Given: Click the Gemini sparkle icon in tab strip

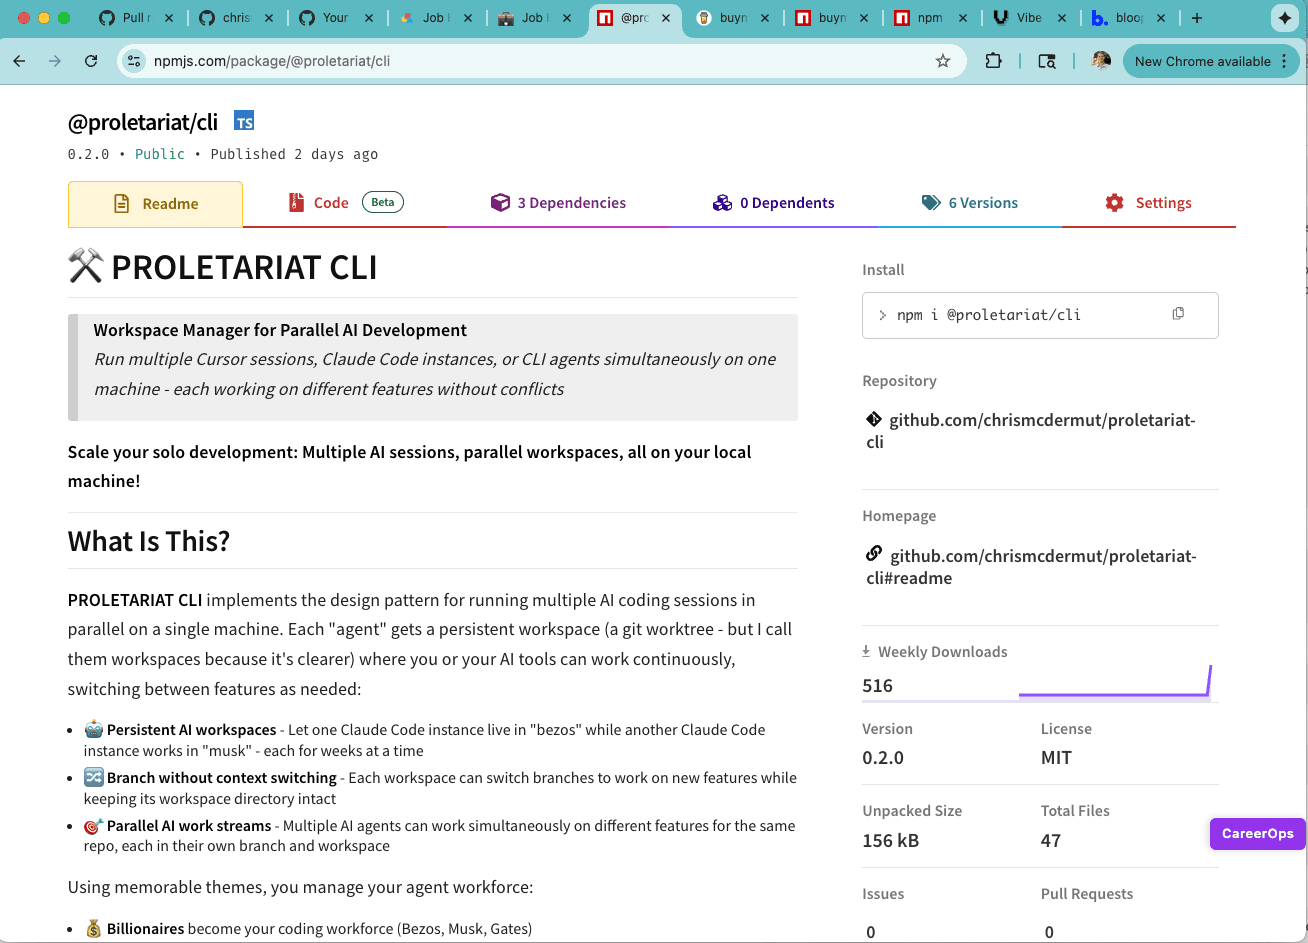Looking at the screenshot, I should click(1285, 18).
